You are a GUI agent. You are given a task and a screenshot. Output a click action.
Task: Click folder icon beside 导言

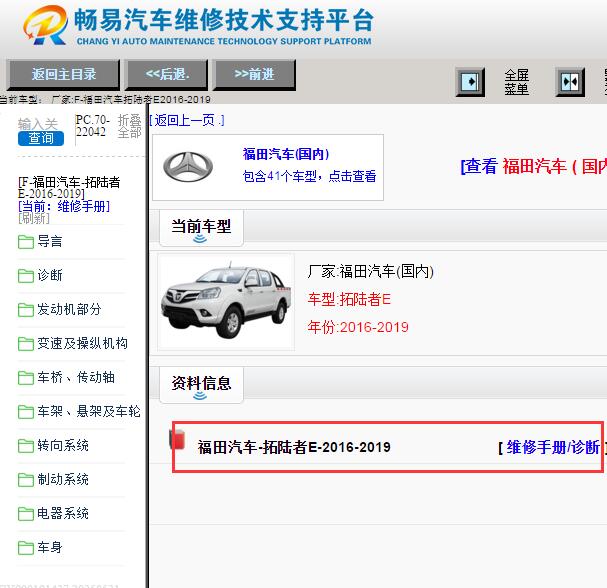point(26,242)
